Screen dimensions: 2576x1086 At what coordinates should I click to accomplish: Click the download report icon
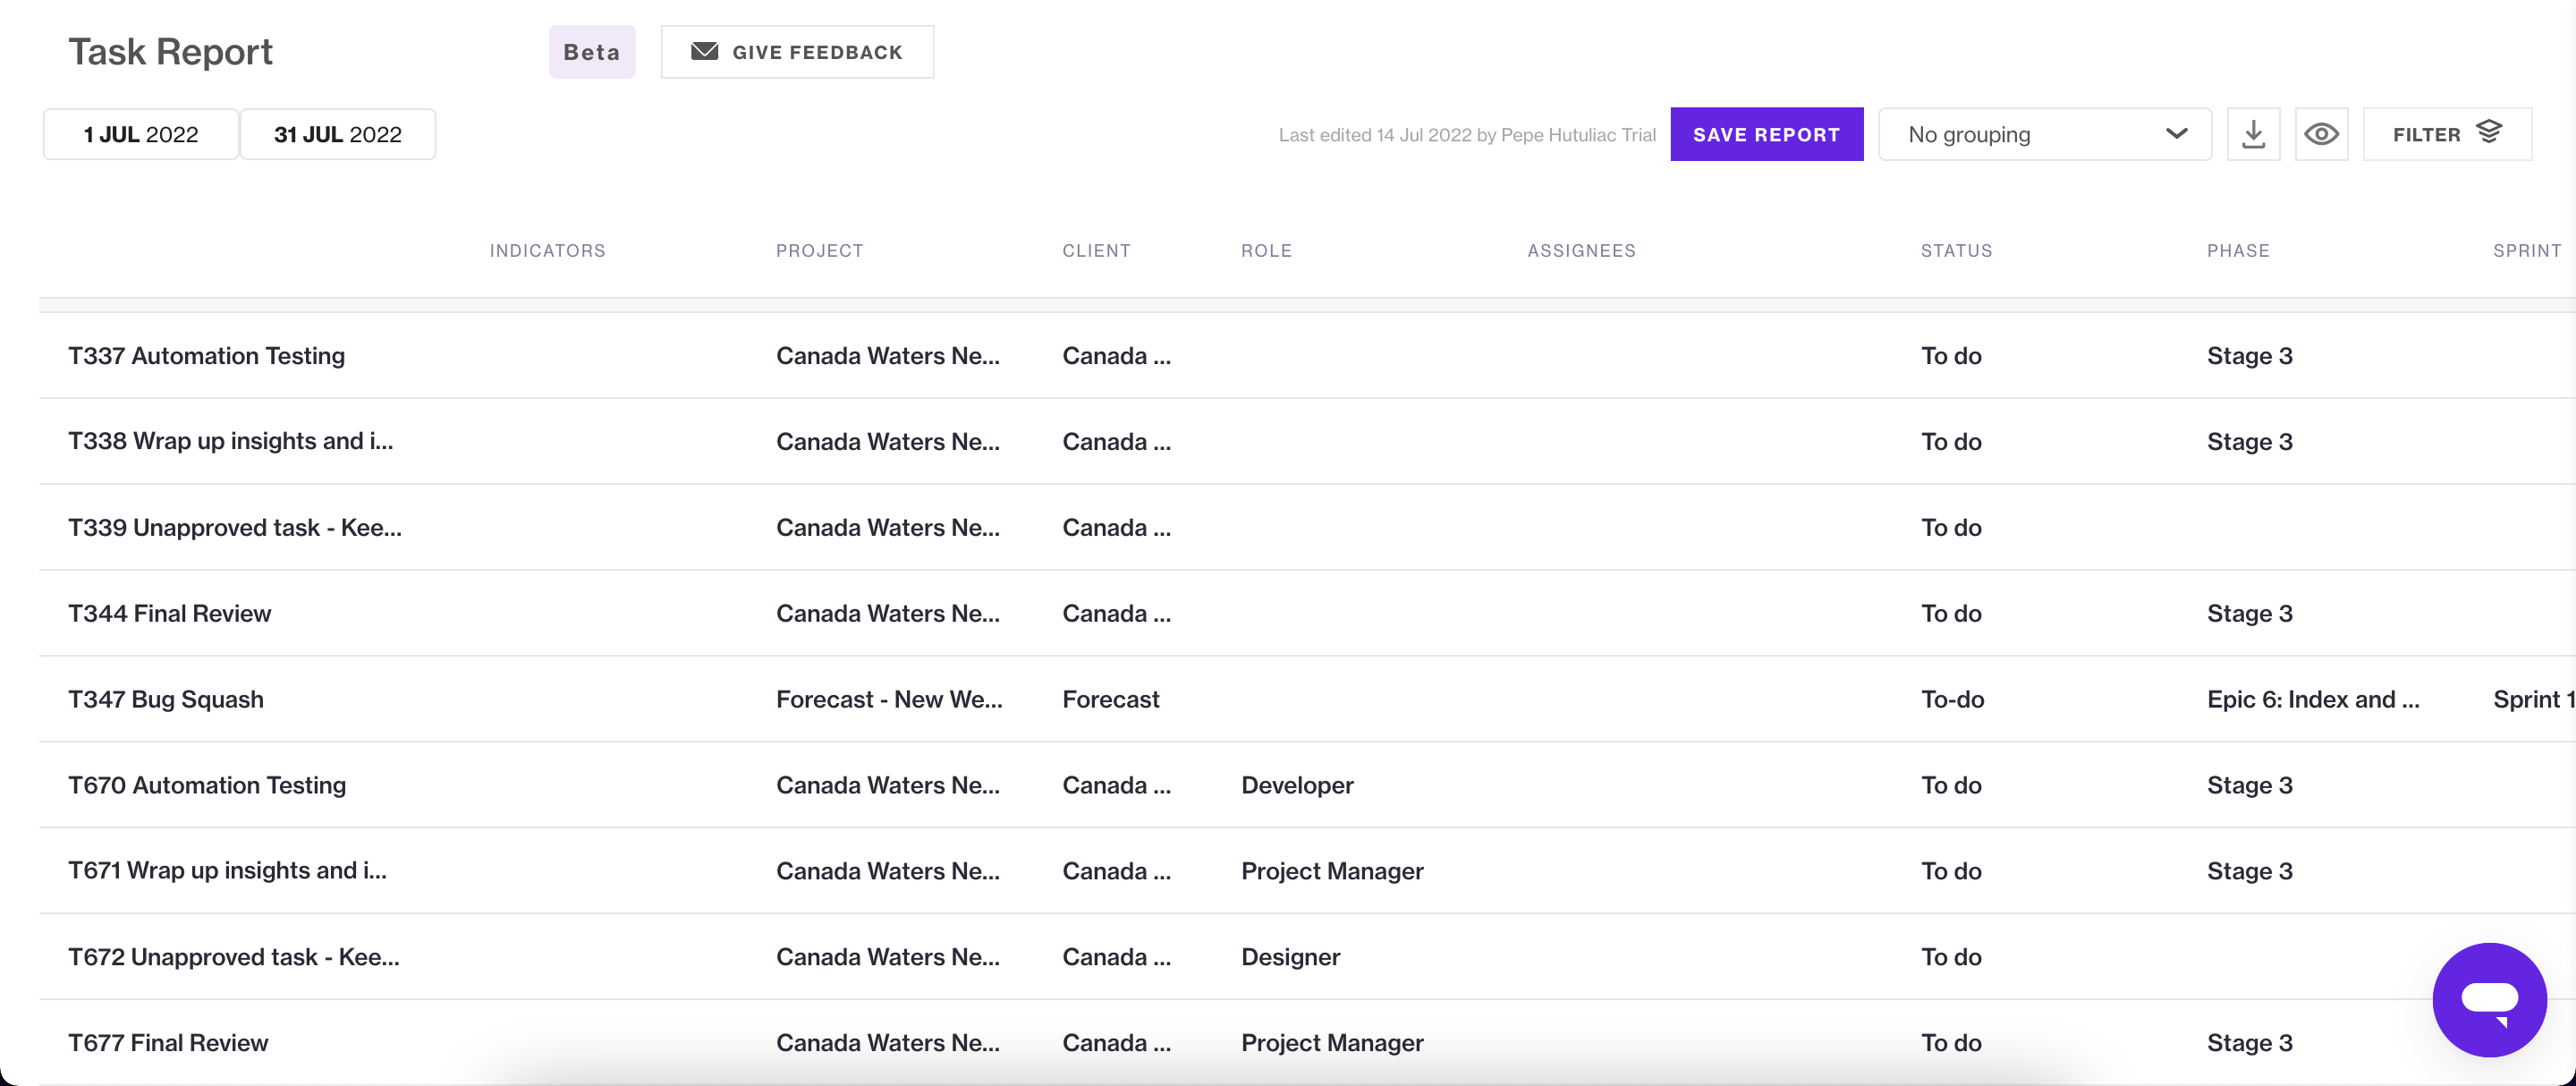(2253, 134)
